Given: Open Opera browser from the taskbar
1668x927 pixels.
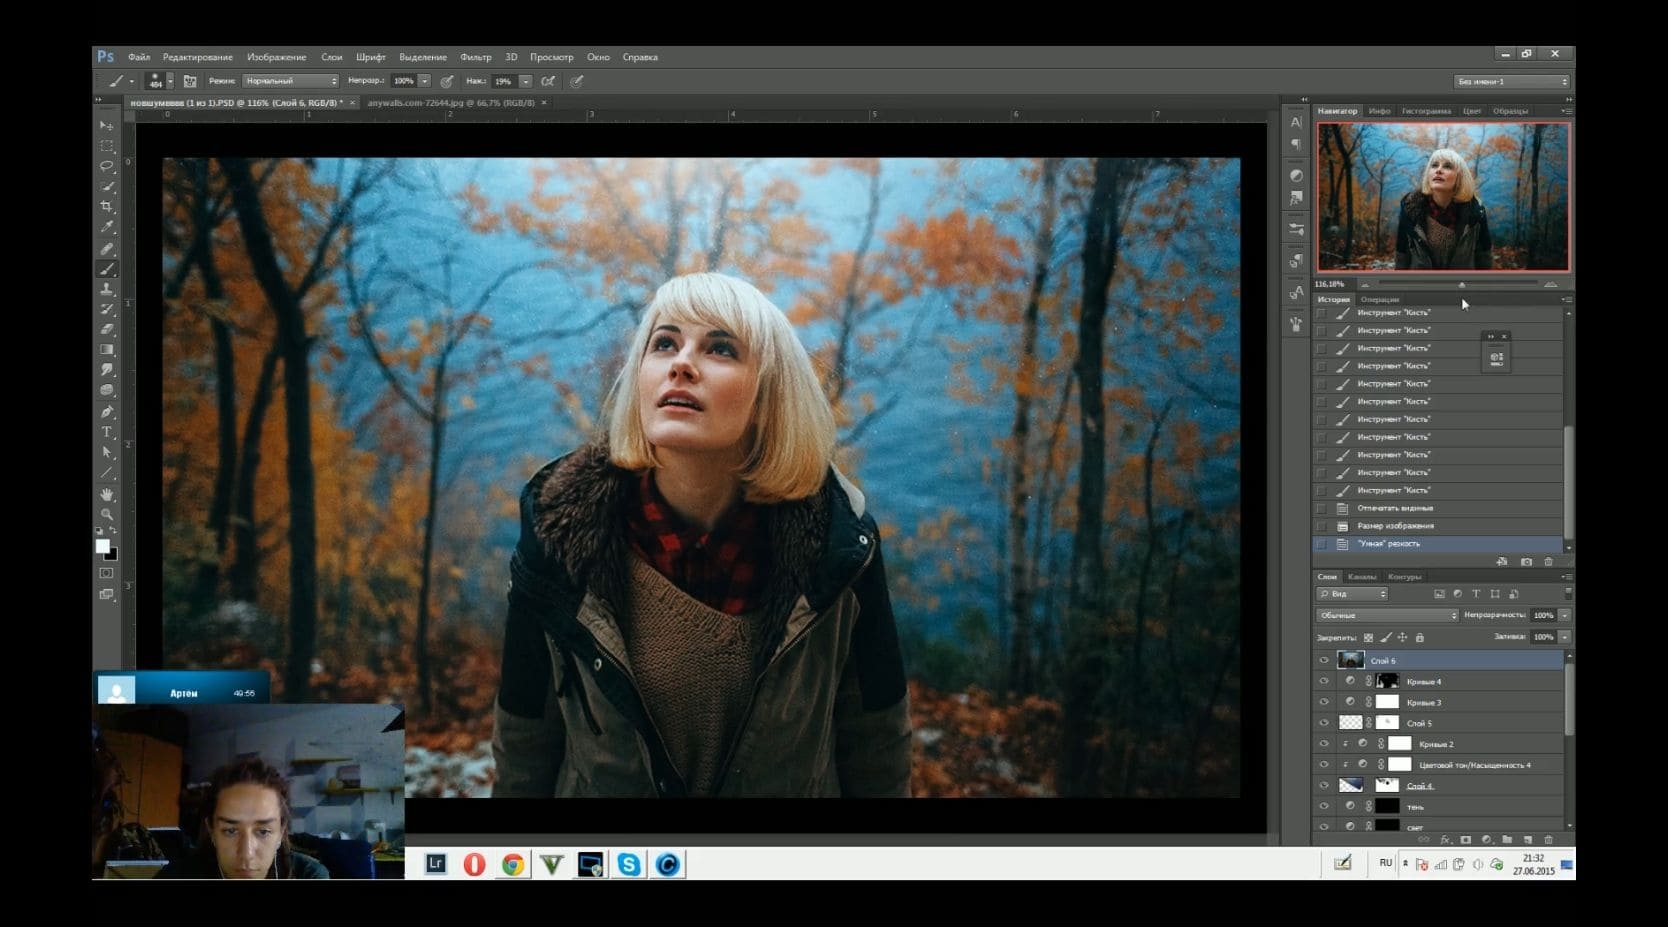Looking at the screenshot, I should [x=474, y=864].
